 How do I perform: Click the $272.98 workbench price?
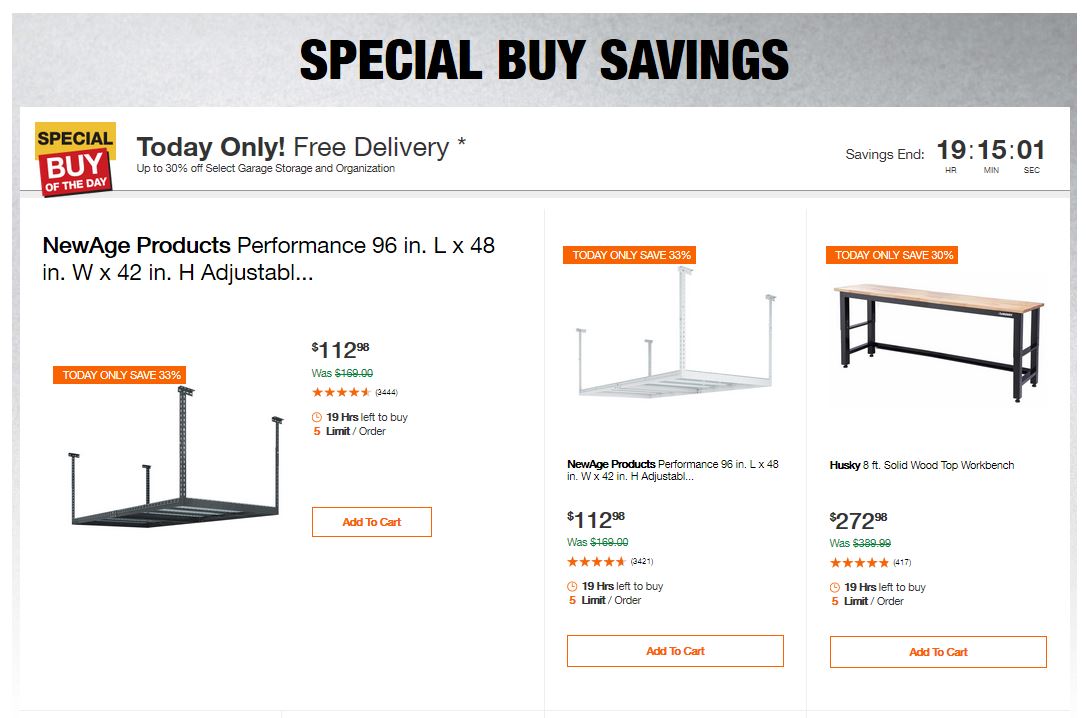[x=858, y=520]
